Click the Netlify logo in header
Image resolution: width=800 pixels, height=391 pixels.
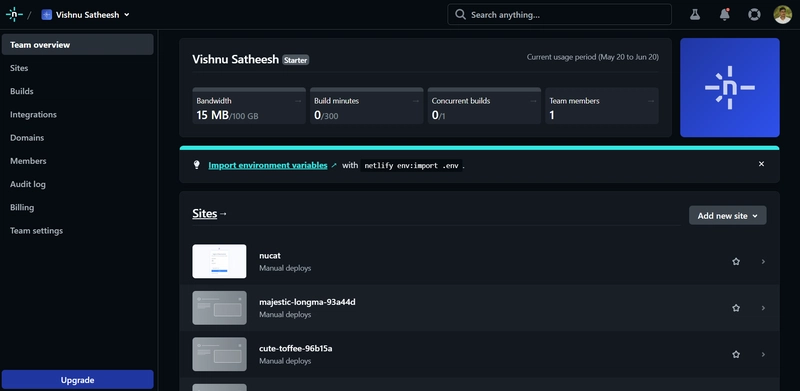click(14, 14)
